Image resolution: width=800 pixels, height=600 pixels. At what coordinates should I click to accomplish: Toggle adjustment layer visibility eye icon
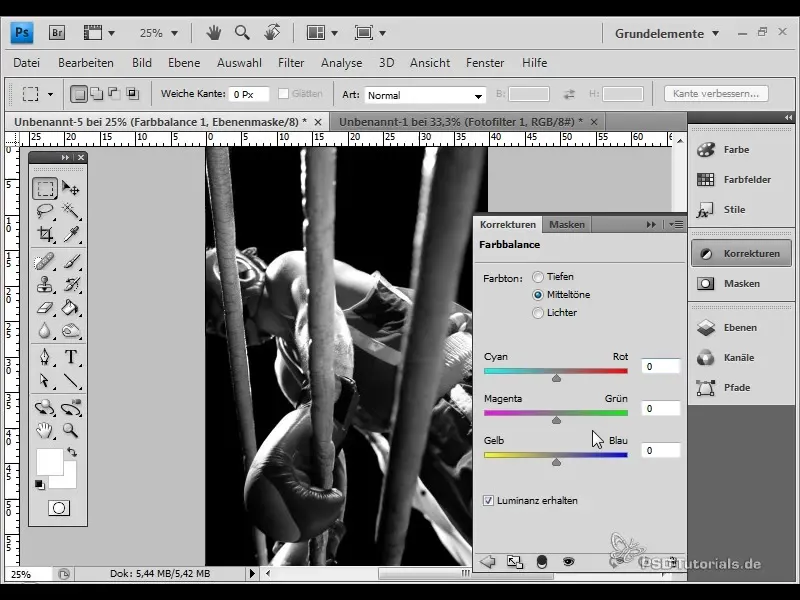click(568, 562)
